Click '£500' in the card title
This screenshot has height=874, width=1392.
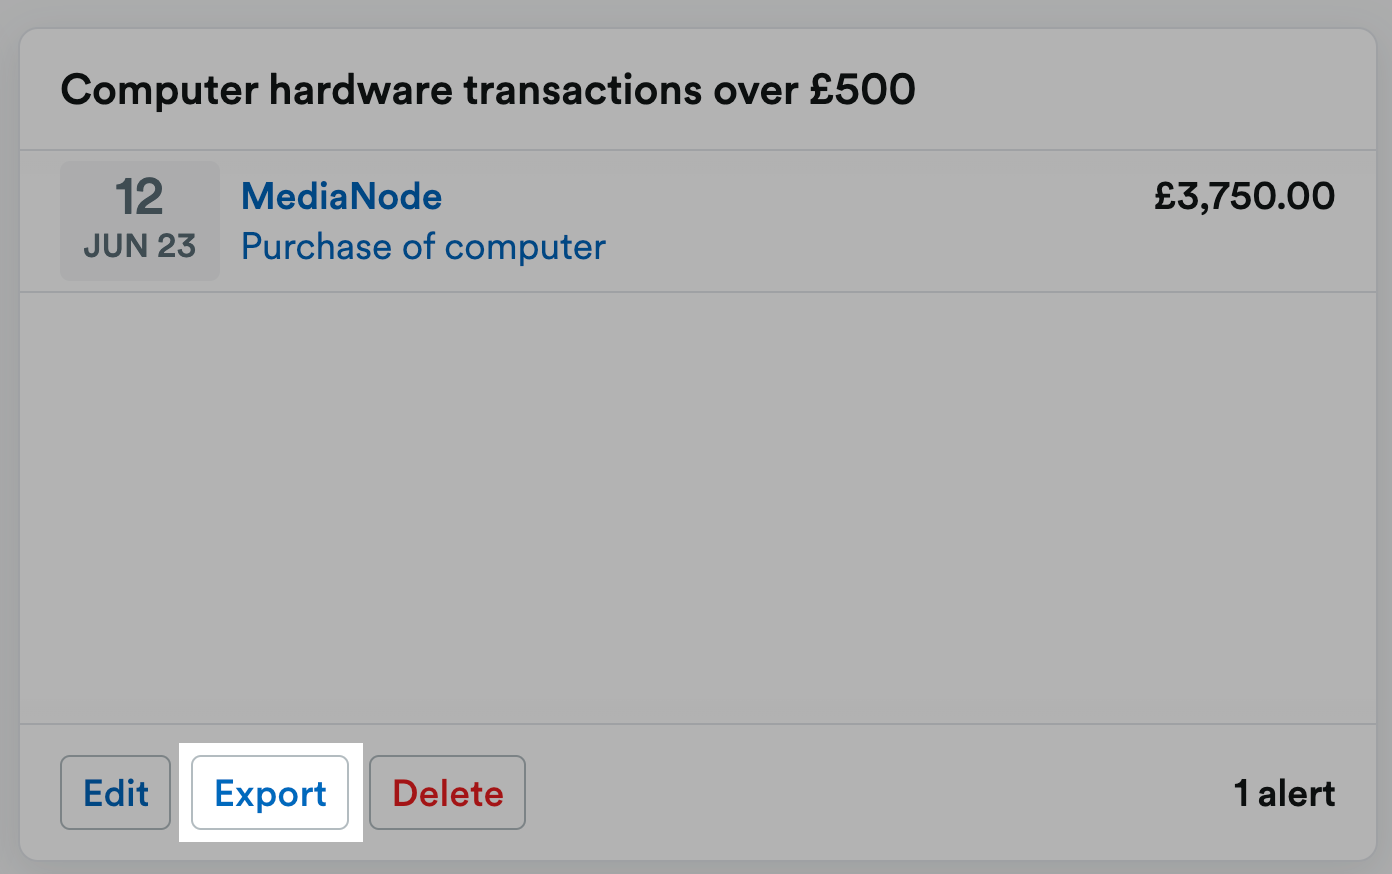(863, 90)
